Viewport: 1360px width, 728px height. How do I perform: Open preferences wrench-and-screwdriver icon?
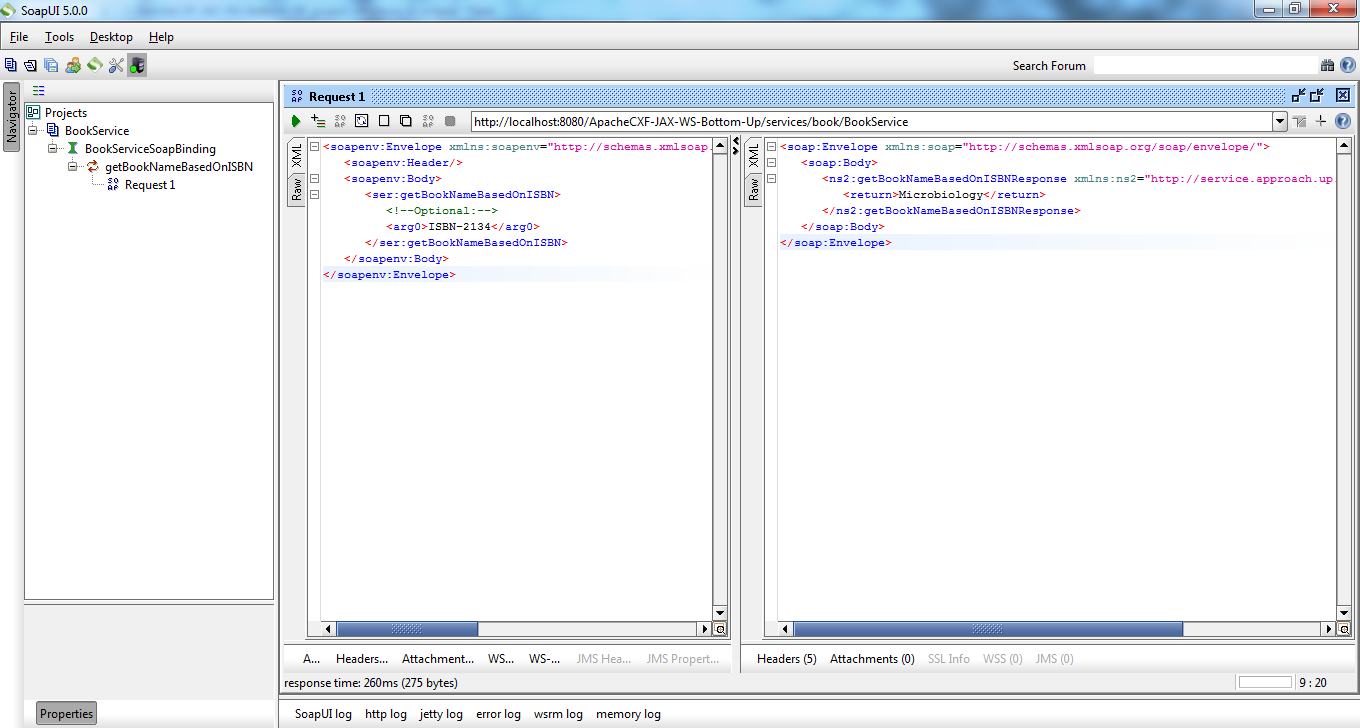click(x=116, y=65)
